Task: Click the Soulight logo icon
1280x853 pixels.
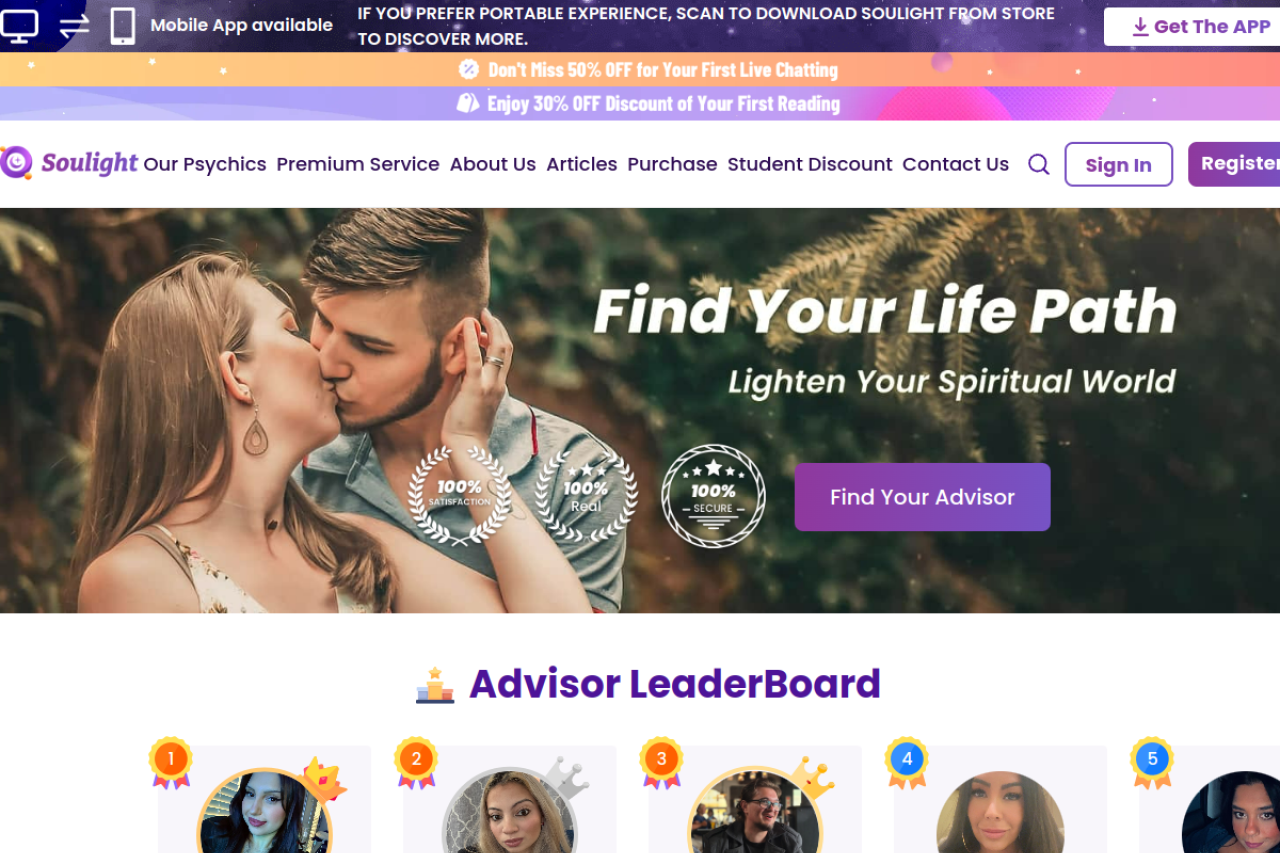Action: 17,163
